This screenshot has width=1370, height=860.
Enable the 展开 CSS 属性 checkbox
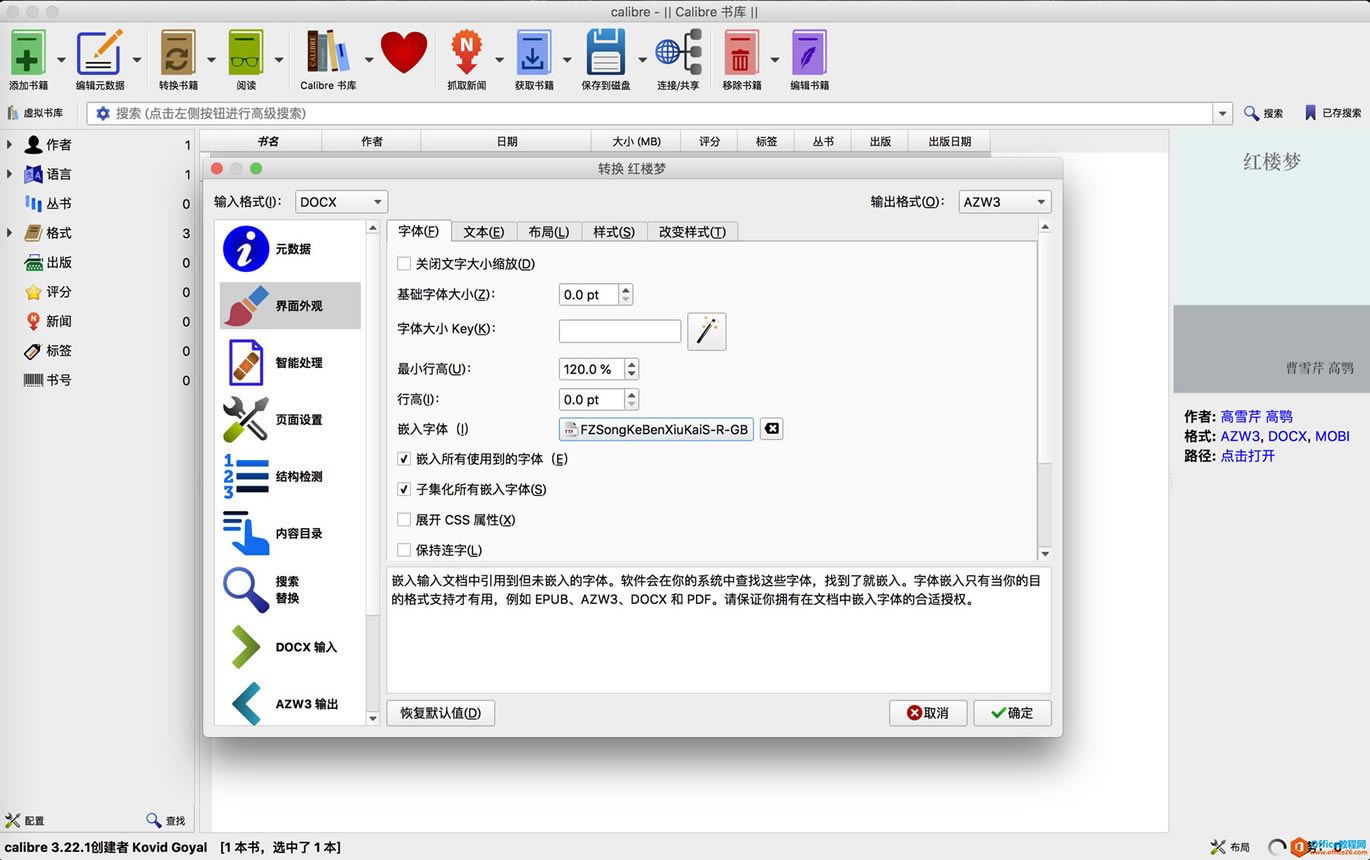(404, 519)
